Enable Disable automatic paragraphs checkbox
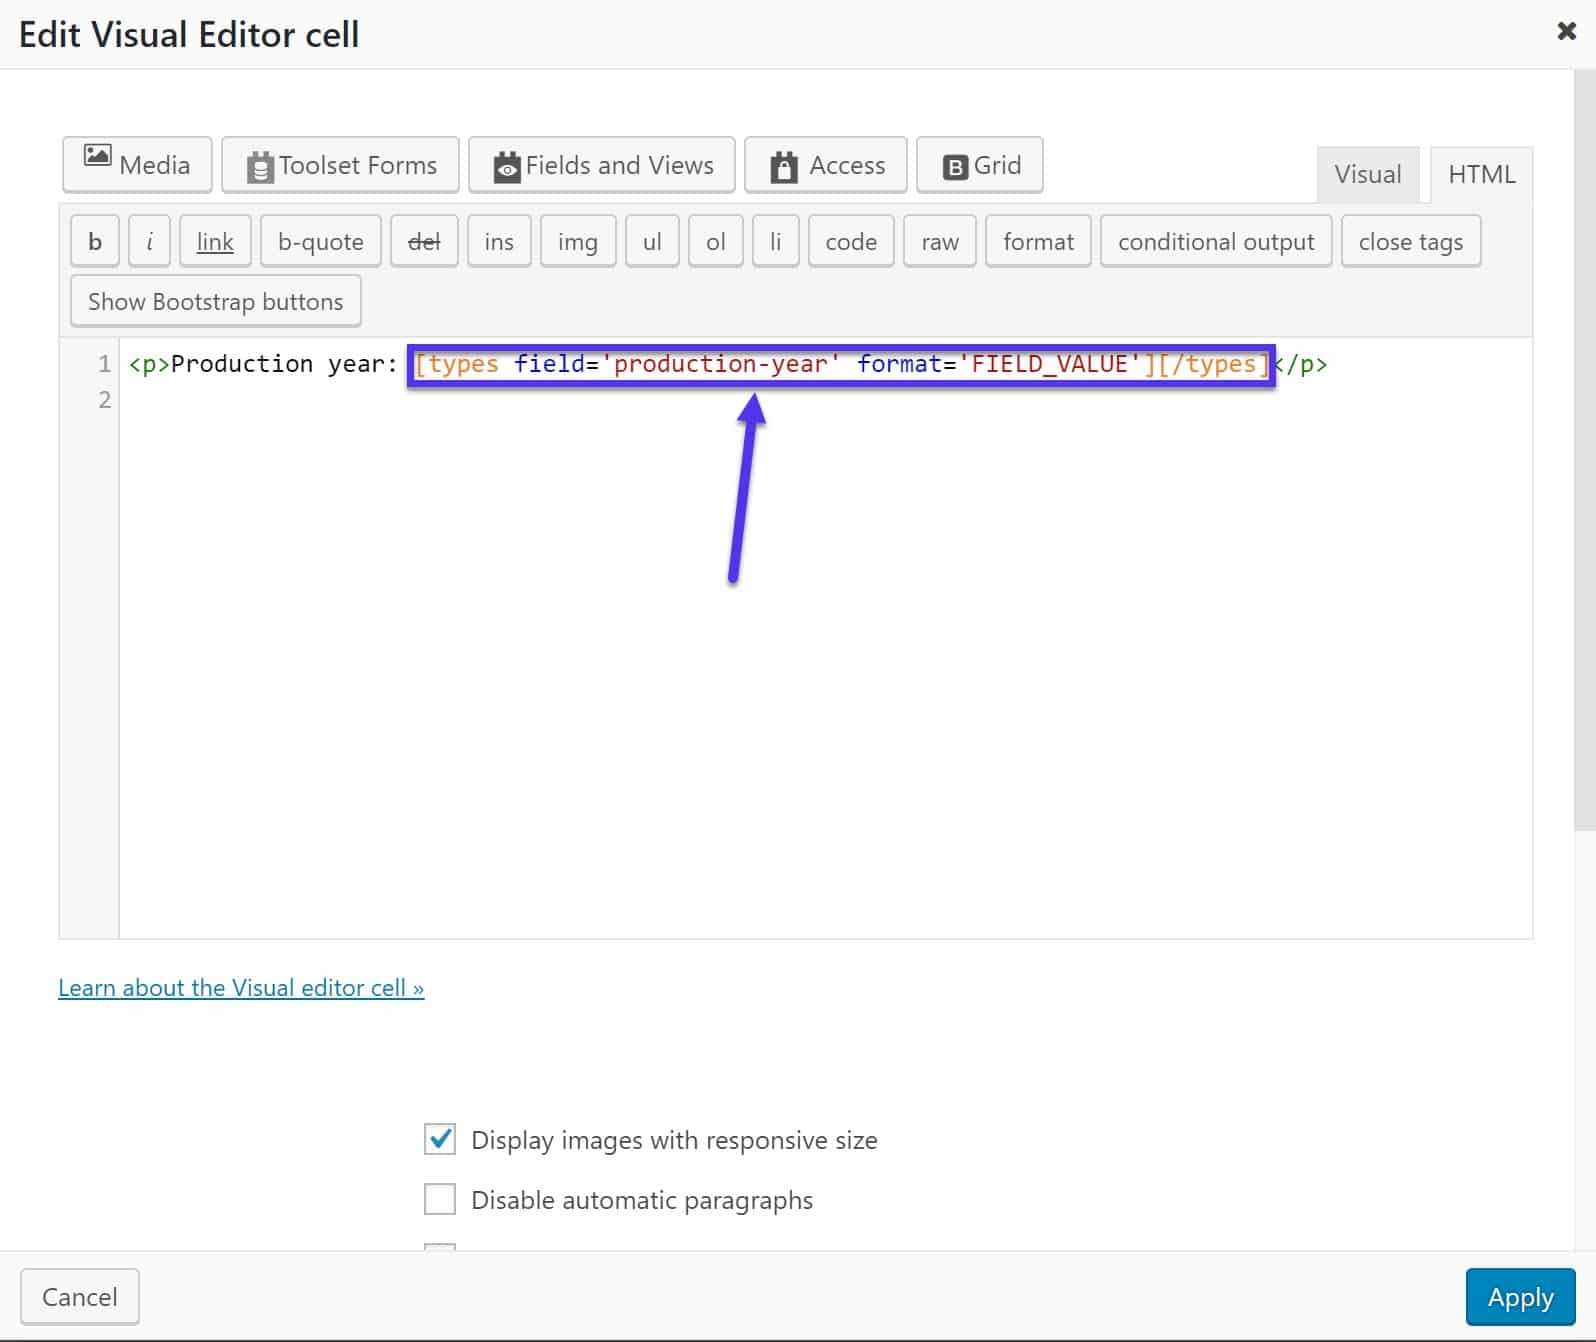The width and height of the screenshot is (1596, 1342). tap(440, 1199)
